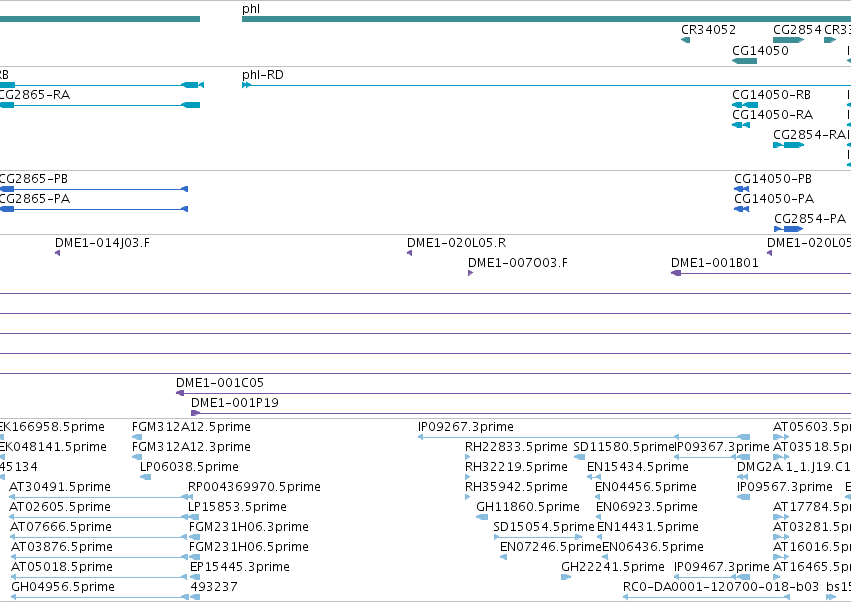
Task: Click the DME1-020L05.R marker triangle
Action: (410, 253)
